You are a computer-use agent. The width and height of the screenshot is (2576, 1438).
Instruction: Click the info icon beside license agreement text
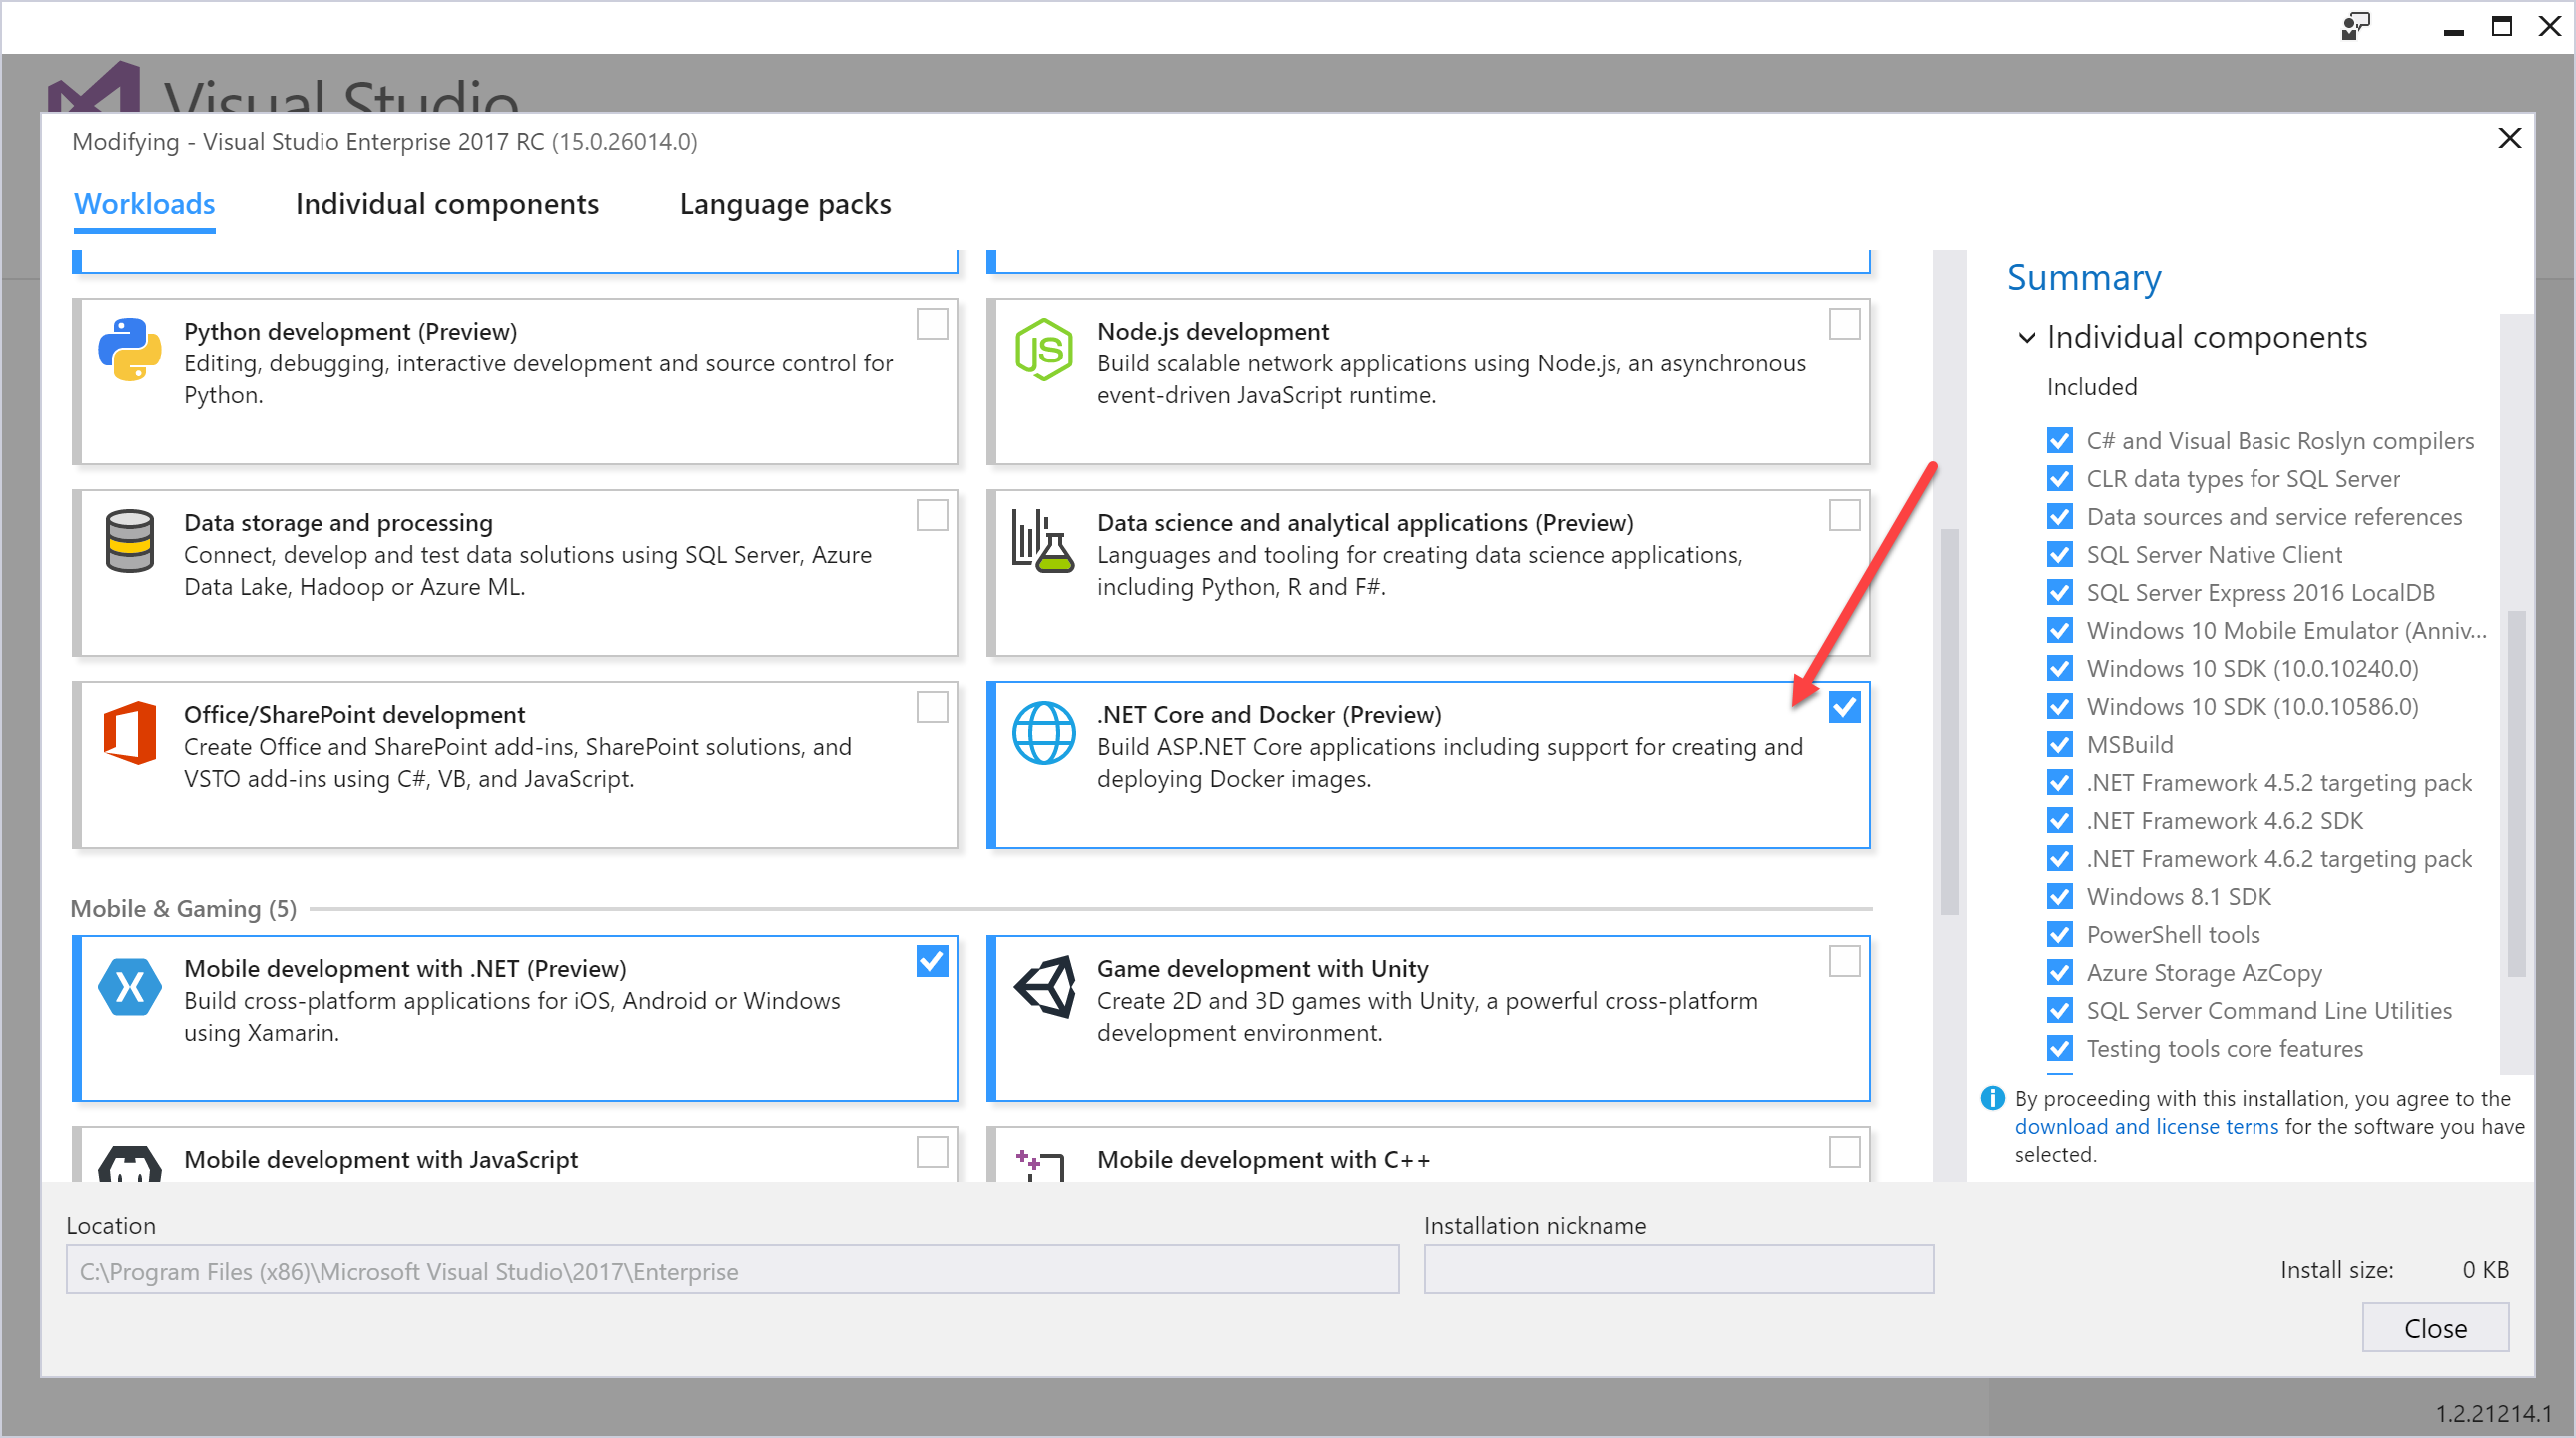click(x=1992, y=1099)
